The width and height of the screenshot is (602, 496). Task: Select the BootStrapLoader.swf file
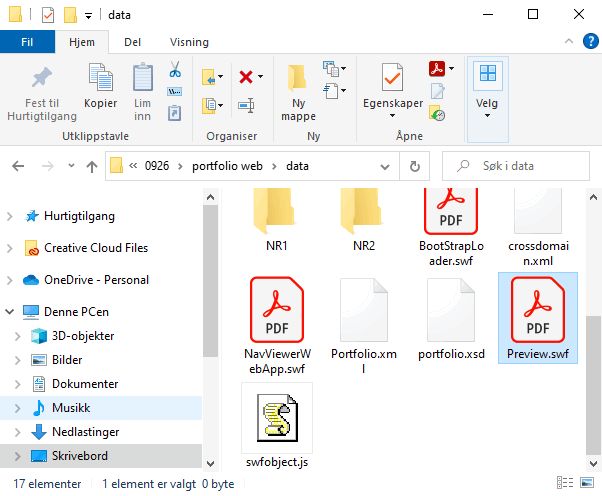coord(451,228)
